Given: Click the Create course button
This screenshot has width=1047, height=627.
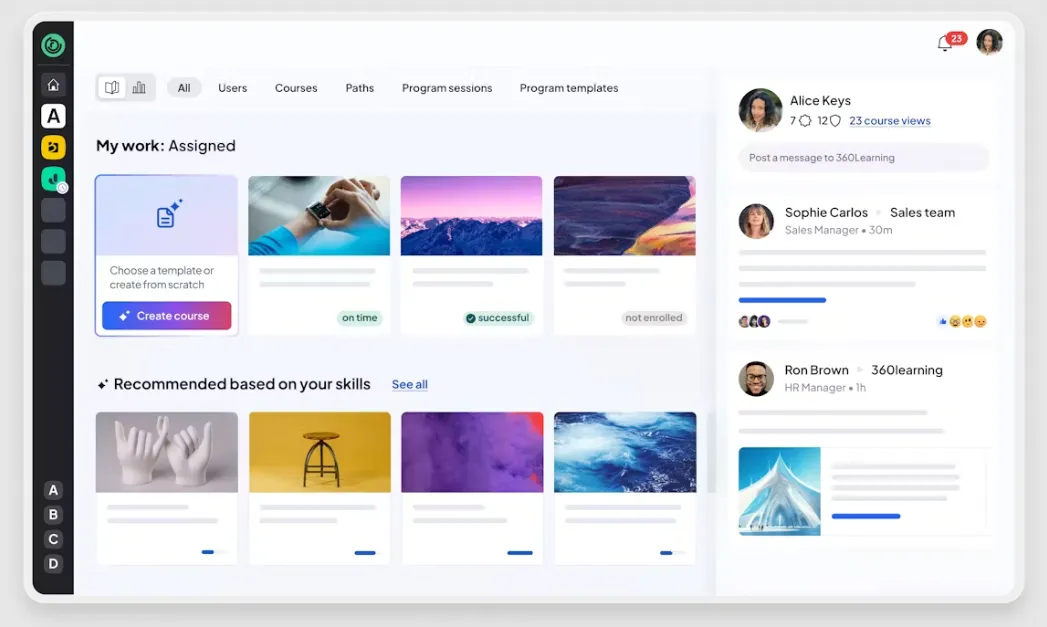Looking at the screenshot, I should pos(166,316).
